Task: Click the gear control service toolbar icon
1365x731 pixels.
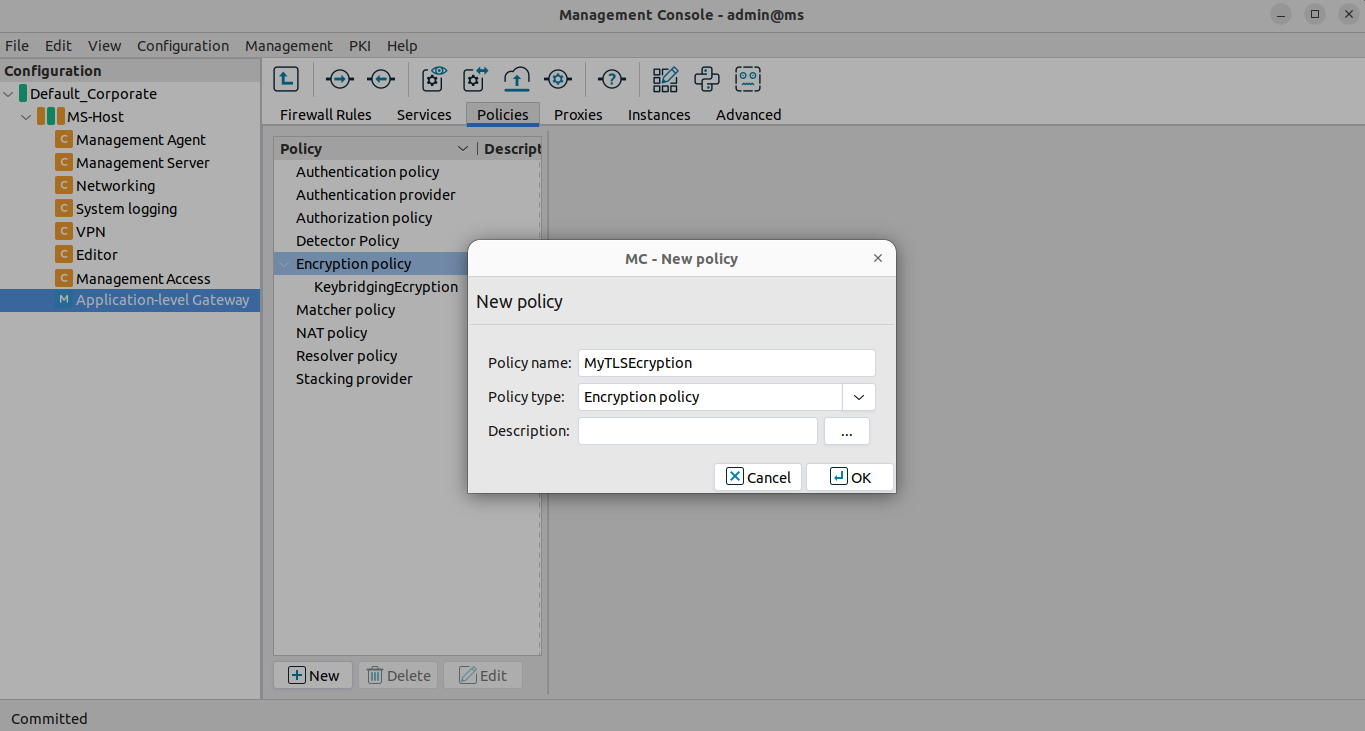Action: 557,79
